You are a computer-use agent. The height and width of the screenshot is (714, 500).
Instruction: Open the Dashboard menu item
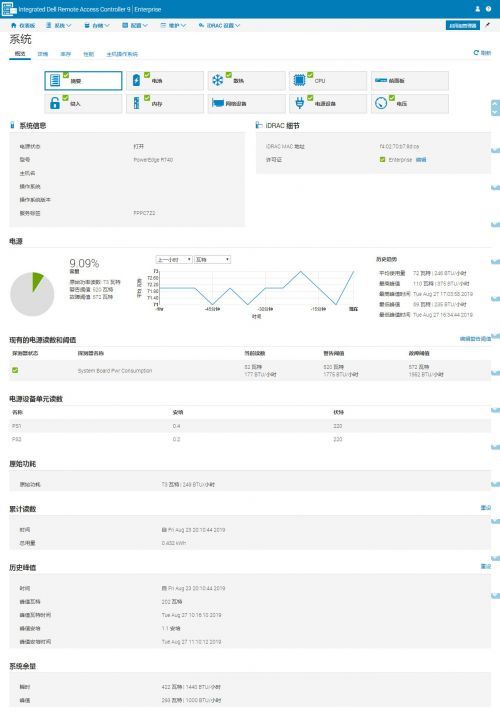pos(23,26)
